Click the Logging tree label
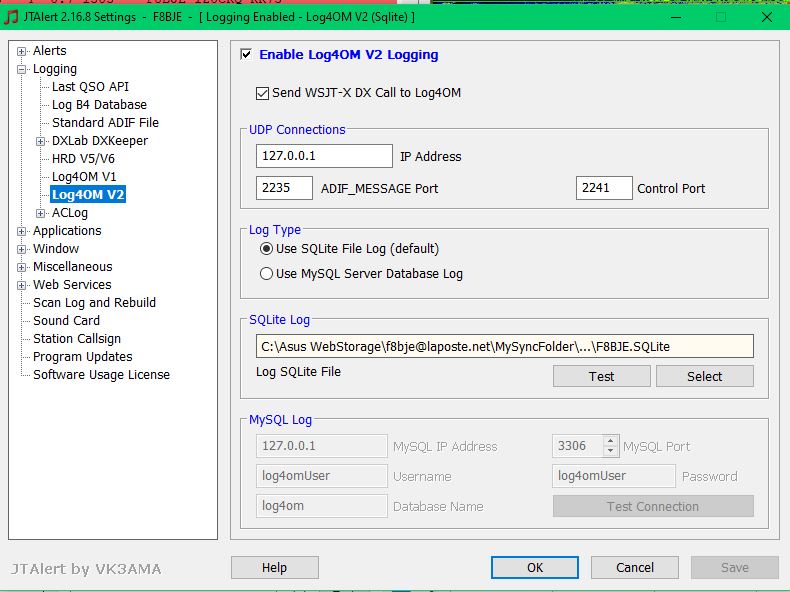Image resolution: width=790 pixels, height=592 pixels. click(x=55, y=69)
